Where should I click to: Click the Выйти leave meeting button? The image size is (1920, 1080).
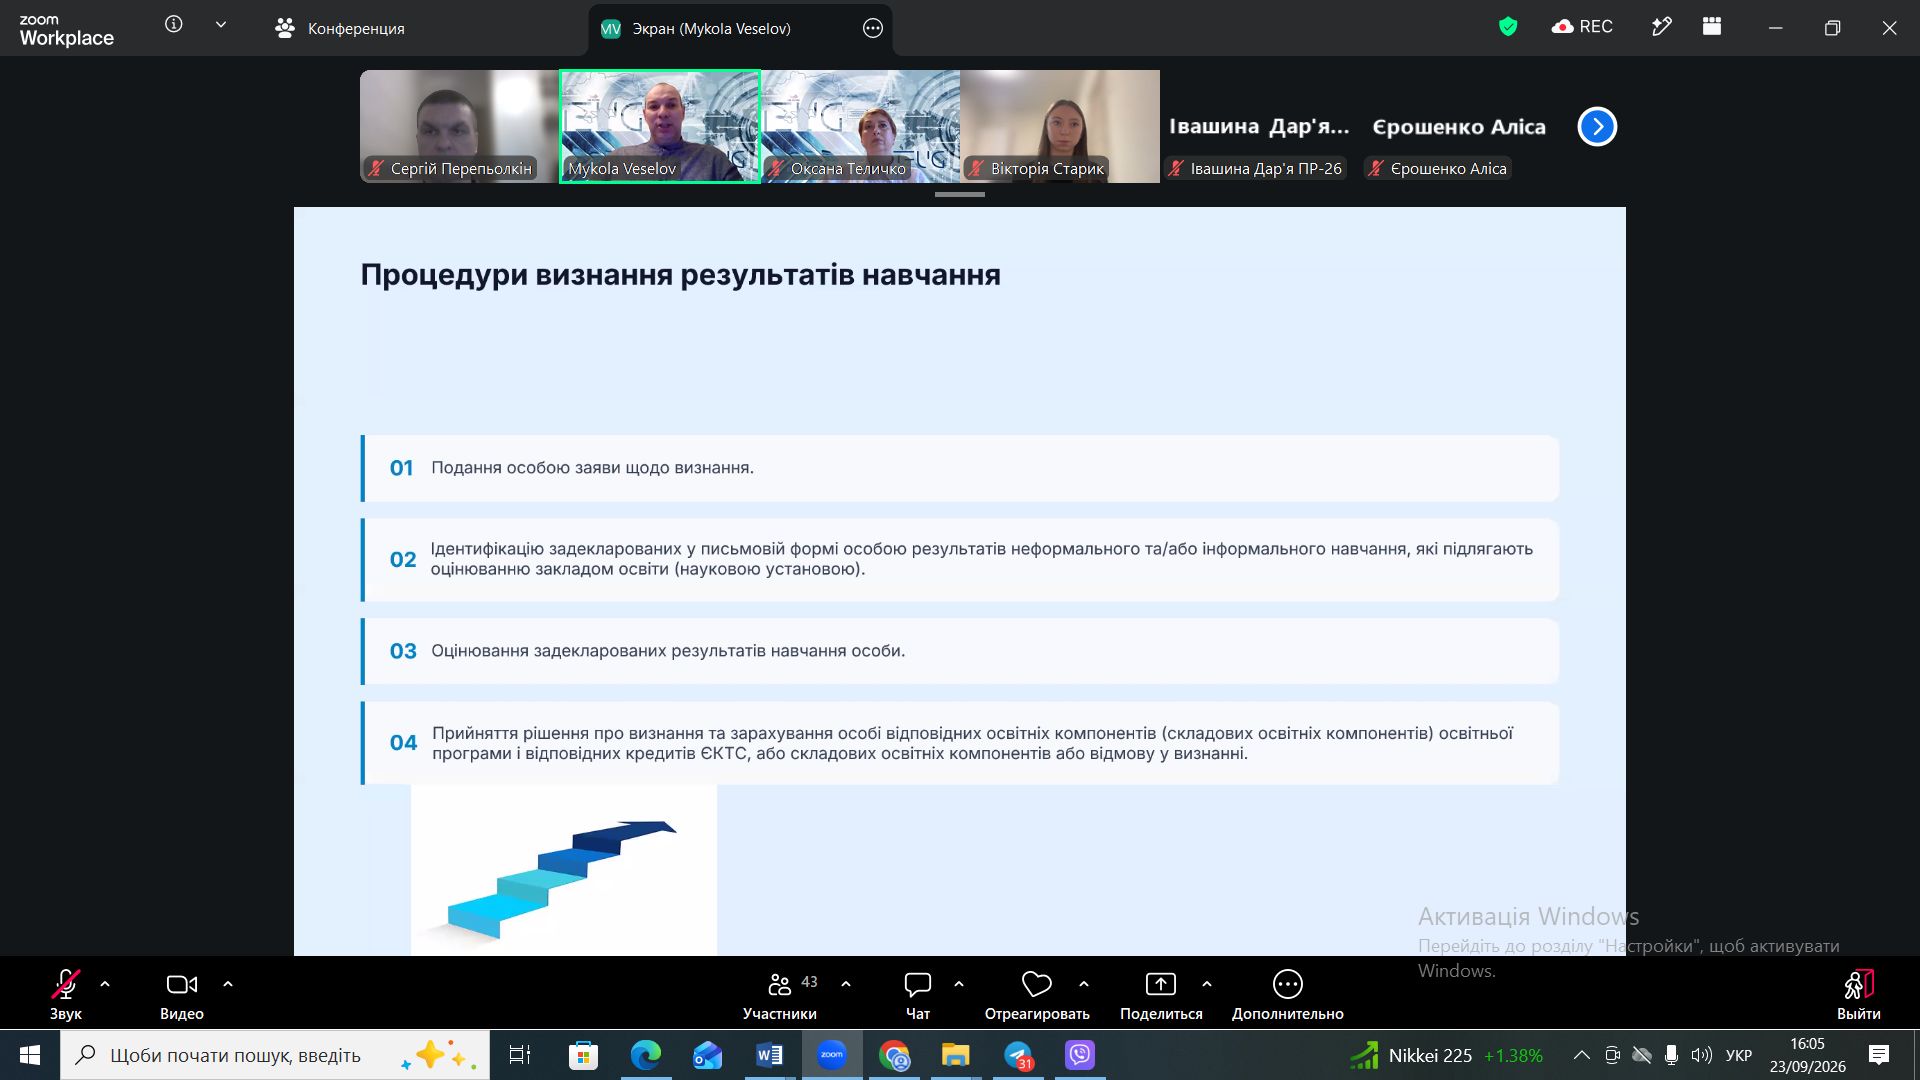coord(1858,995)
